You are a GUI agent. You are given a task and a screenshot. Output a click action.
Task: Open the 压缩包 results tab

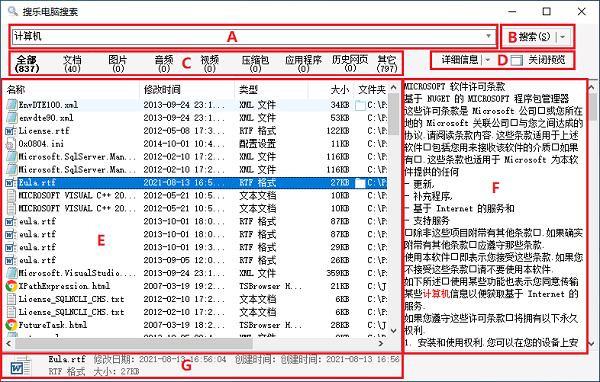pyautogui.click(x=255, y=64)
